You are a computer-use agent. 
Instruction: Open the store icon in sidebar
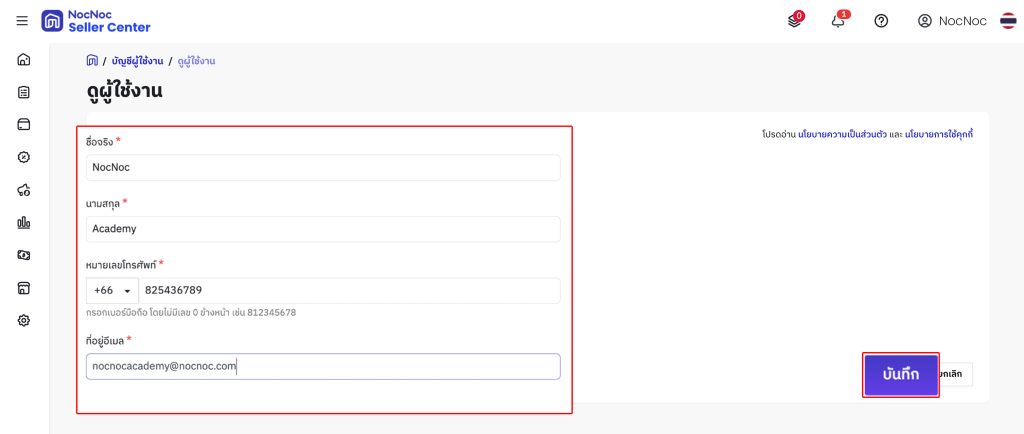pos(24,288)
